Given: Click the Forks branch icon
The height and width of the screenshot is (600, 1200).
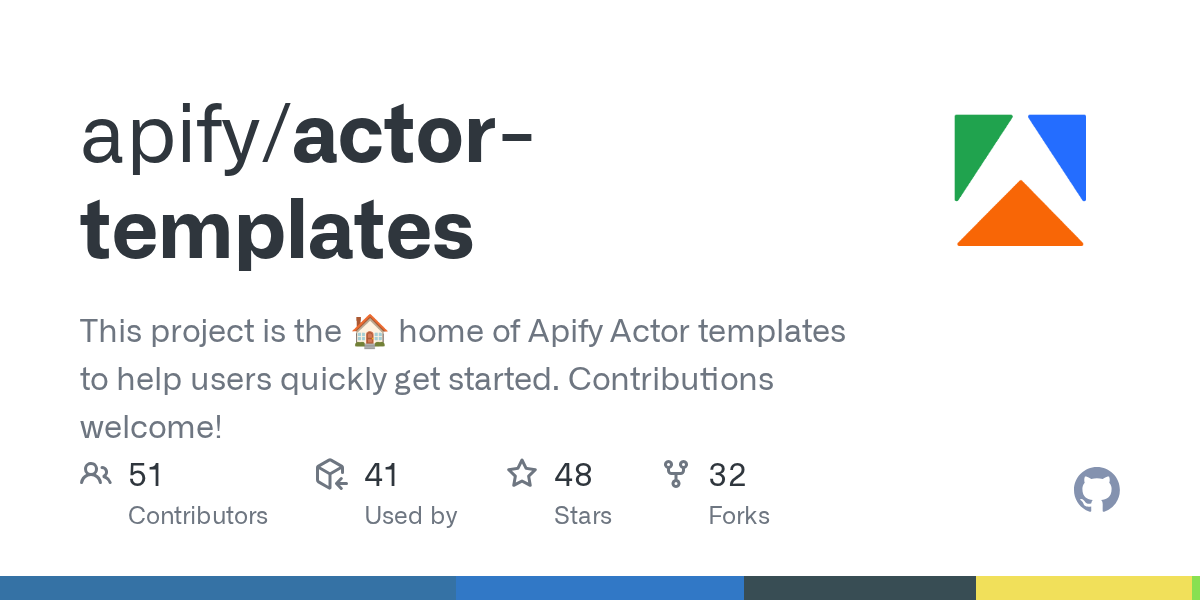Looking at the screenshot, I should [x=676, y=474].
